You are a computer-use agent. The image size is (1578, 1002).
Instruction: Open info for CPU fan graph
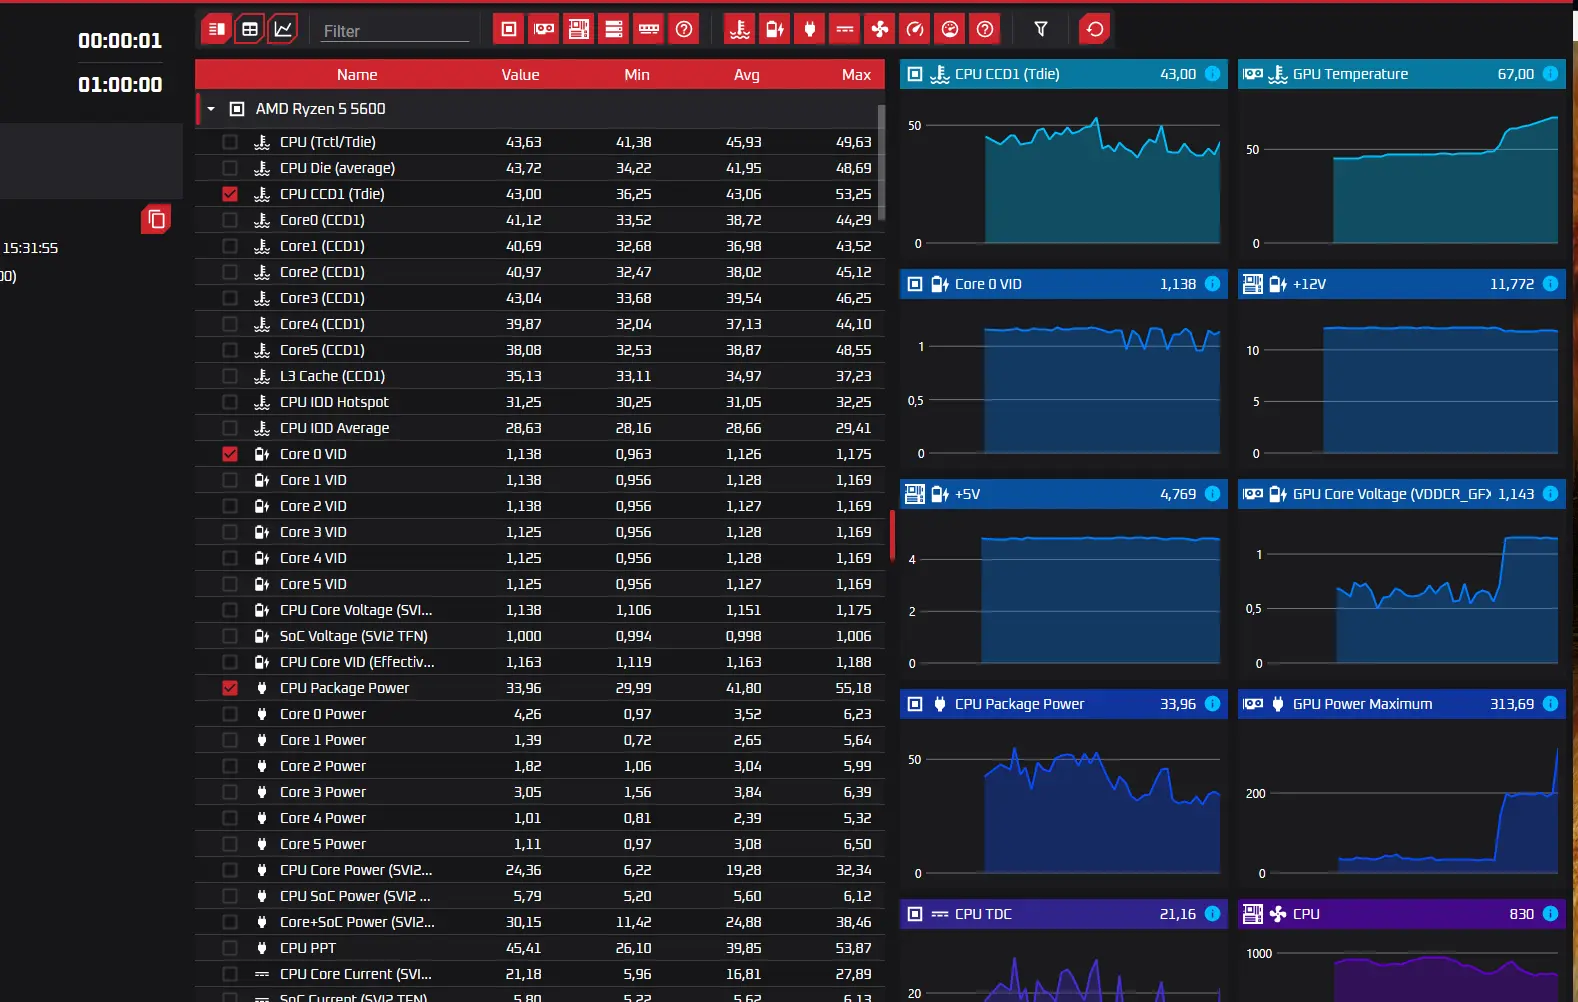[1550, 914]
